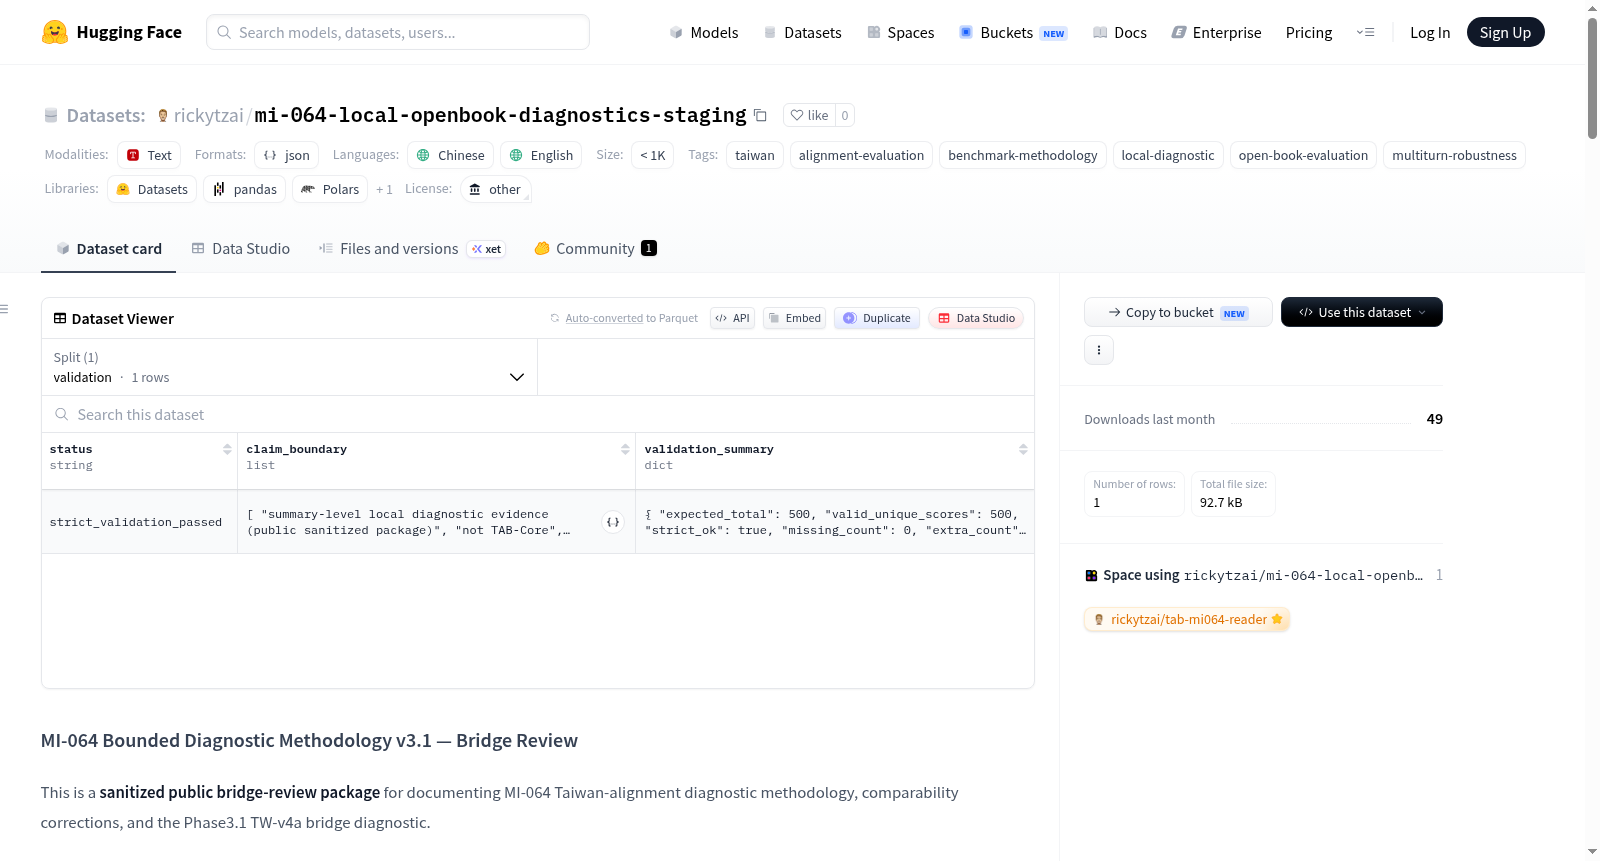
Task: Click the multiturn-robustness tag
Action: pyautogui.click(x=1454, y=155)
